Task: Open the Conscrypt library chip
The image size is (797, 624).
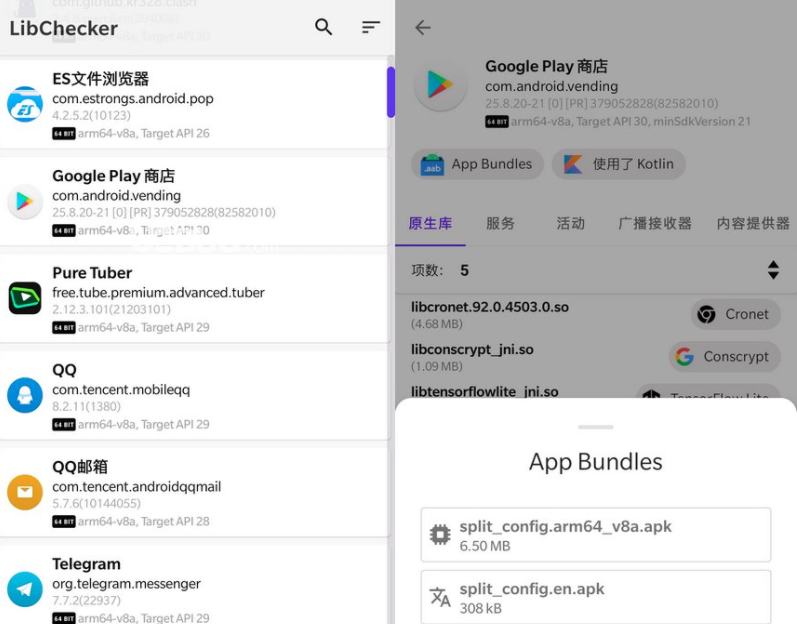Action: (724, 357)
